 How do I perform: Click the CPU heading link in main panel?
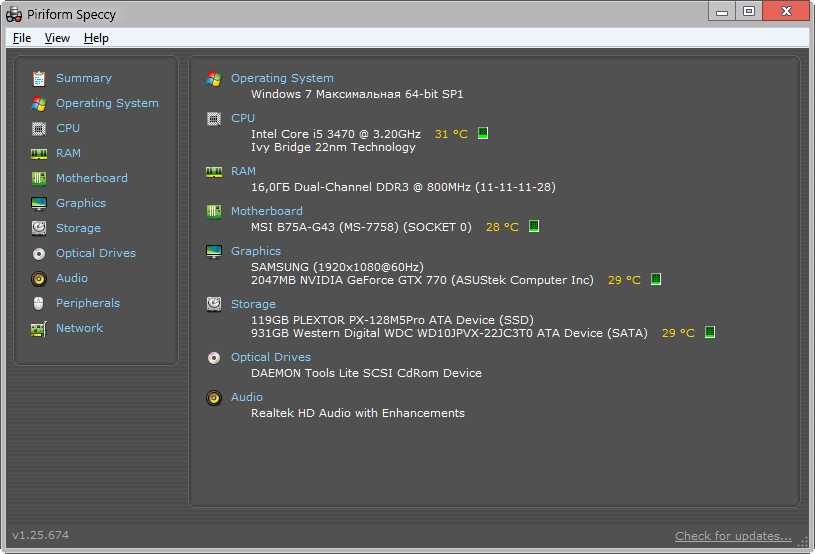(x=243, y=118)
